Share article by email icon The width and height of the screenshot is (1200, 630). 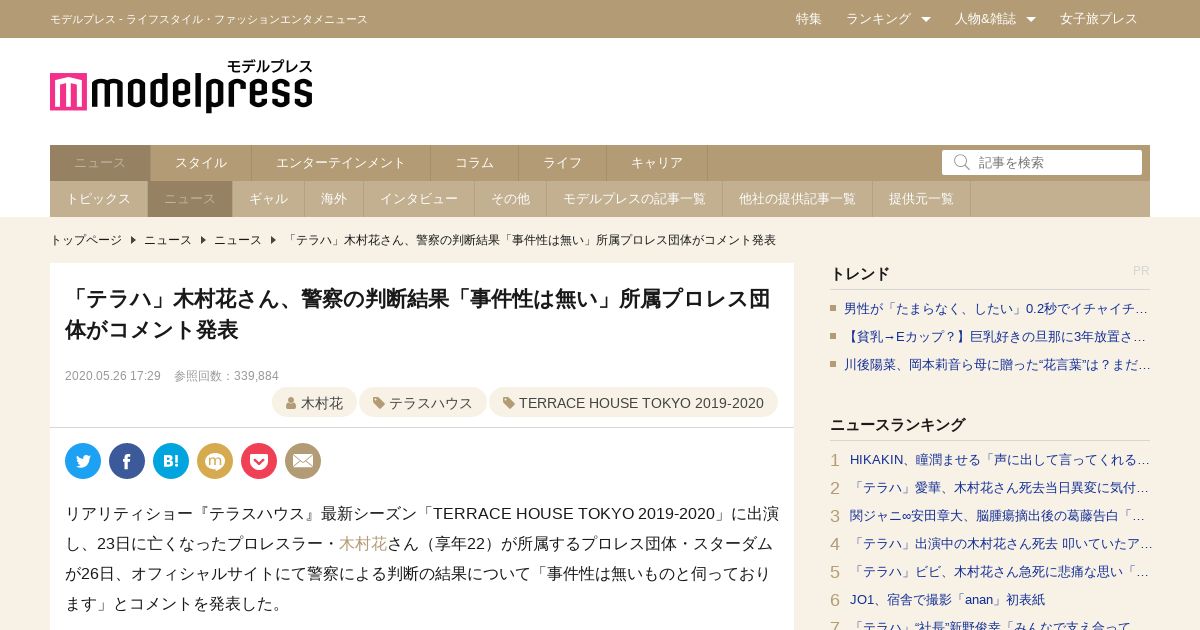click(303, 461)
